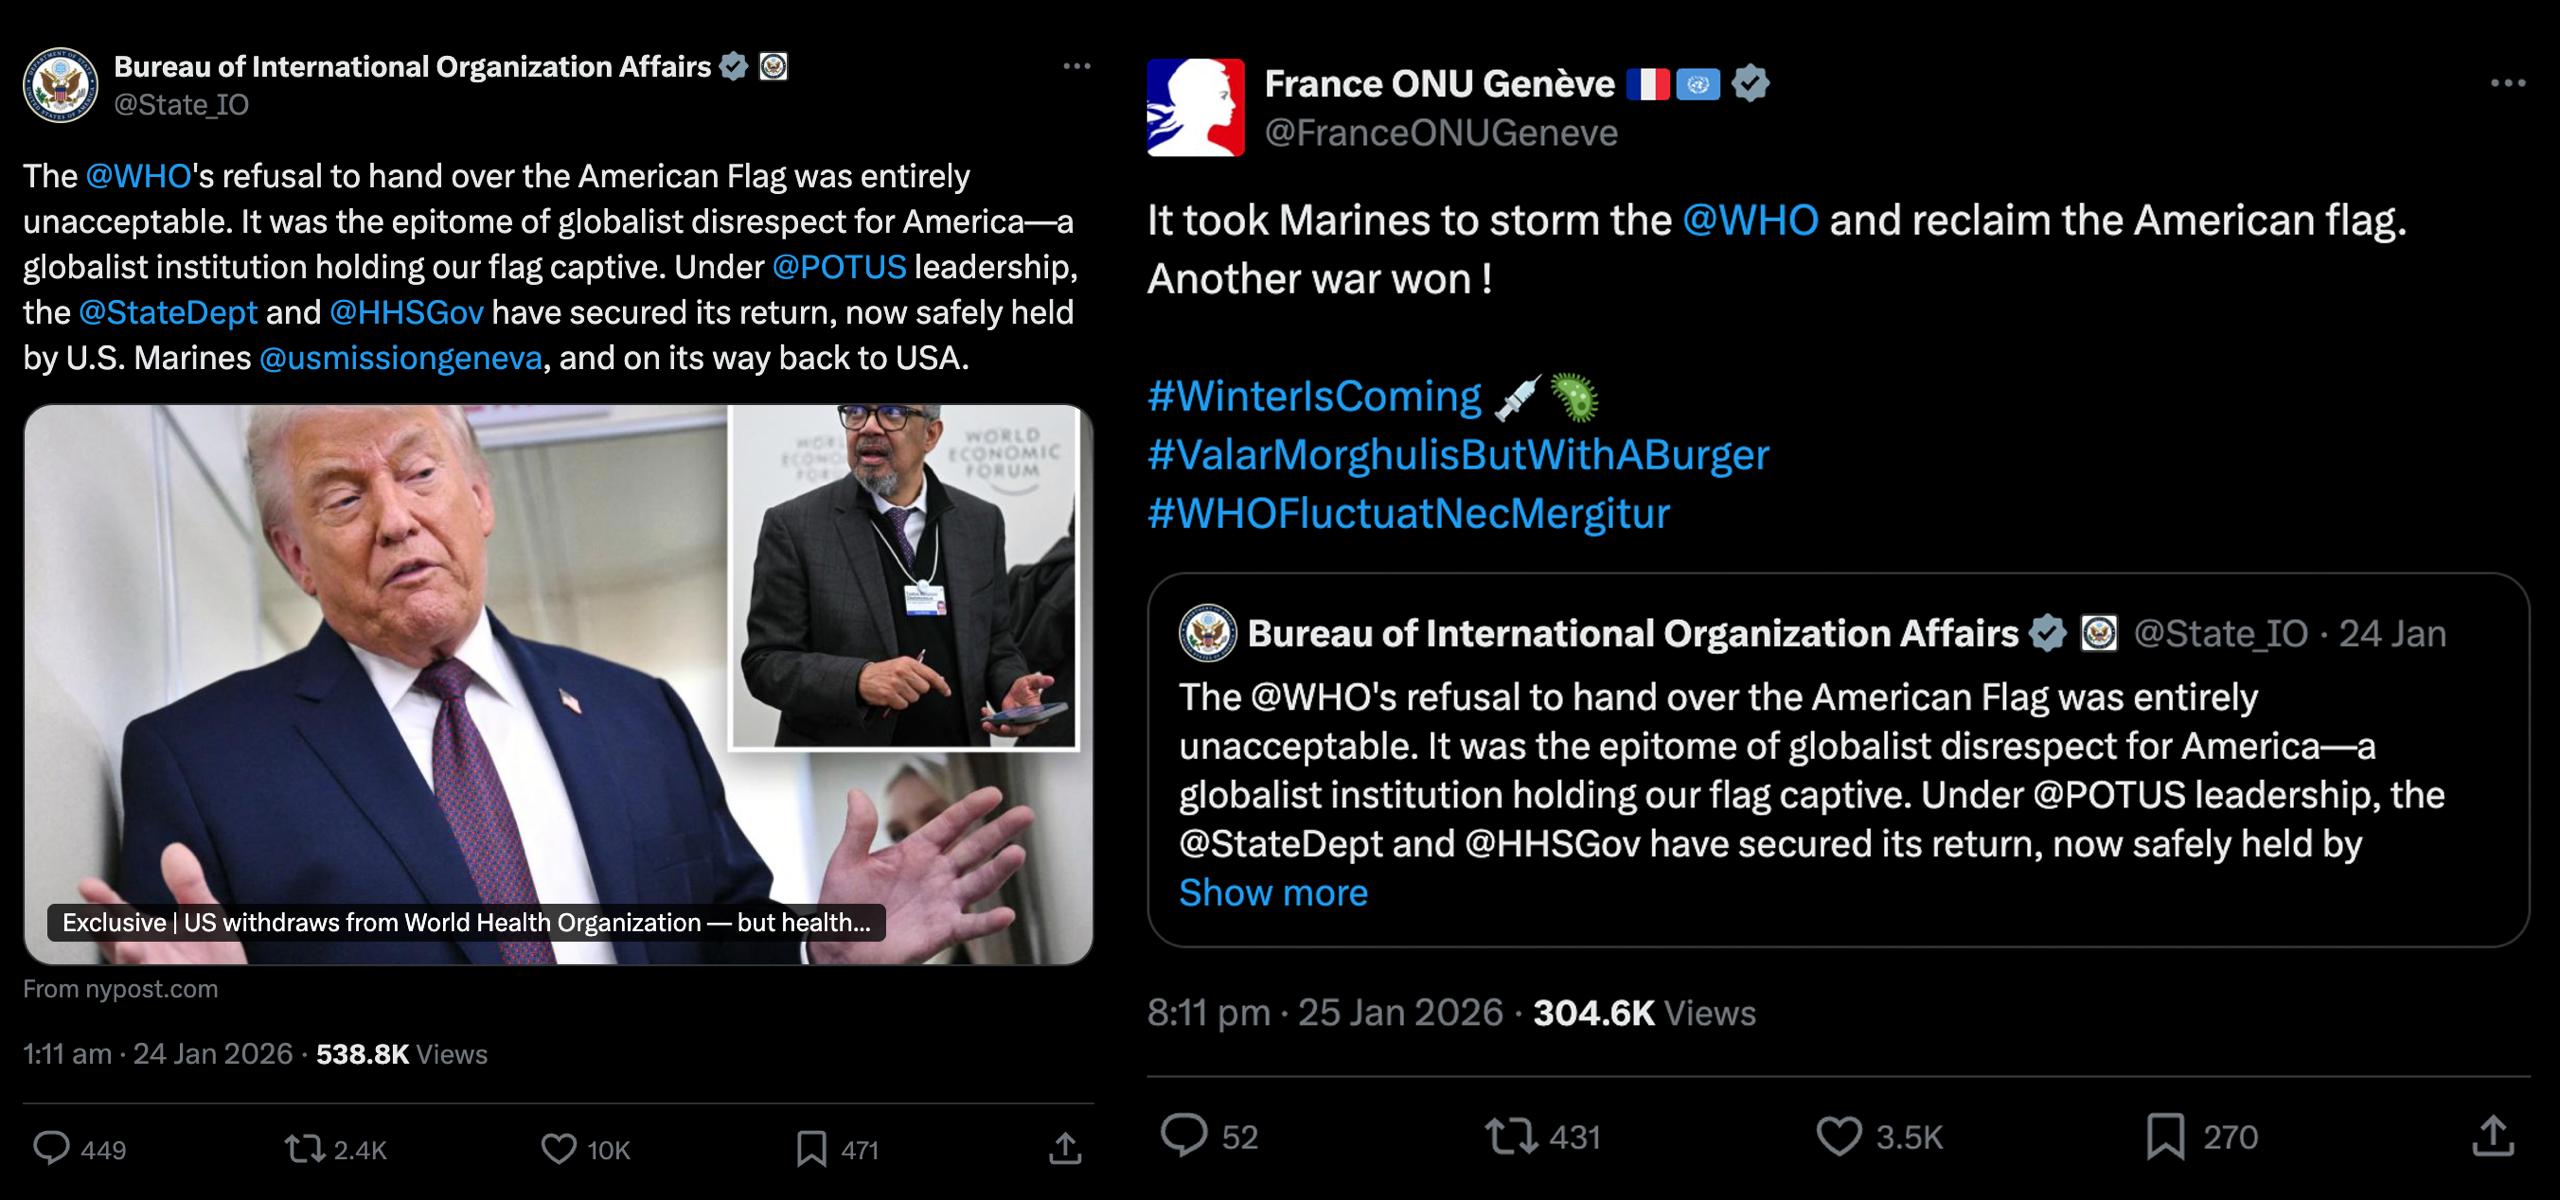This screenshot has width=2560, height=1200.
Task: Click the State Department seal avatar
Action: coord(60,84)
